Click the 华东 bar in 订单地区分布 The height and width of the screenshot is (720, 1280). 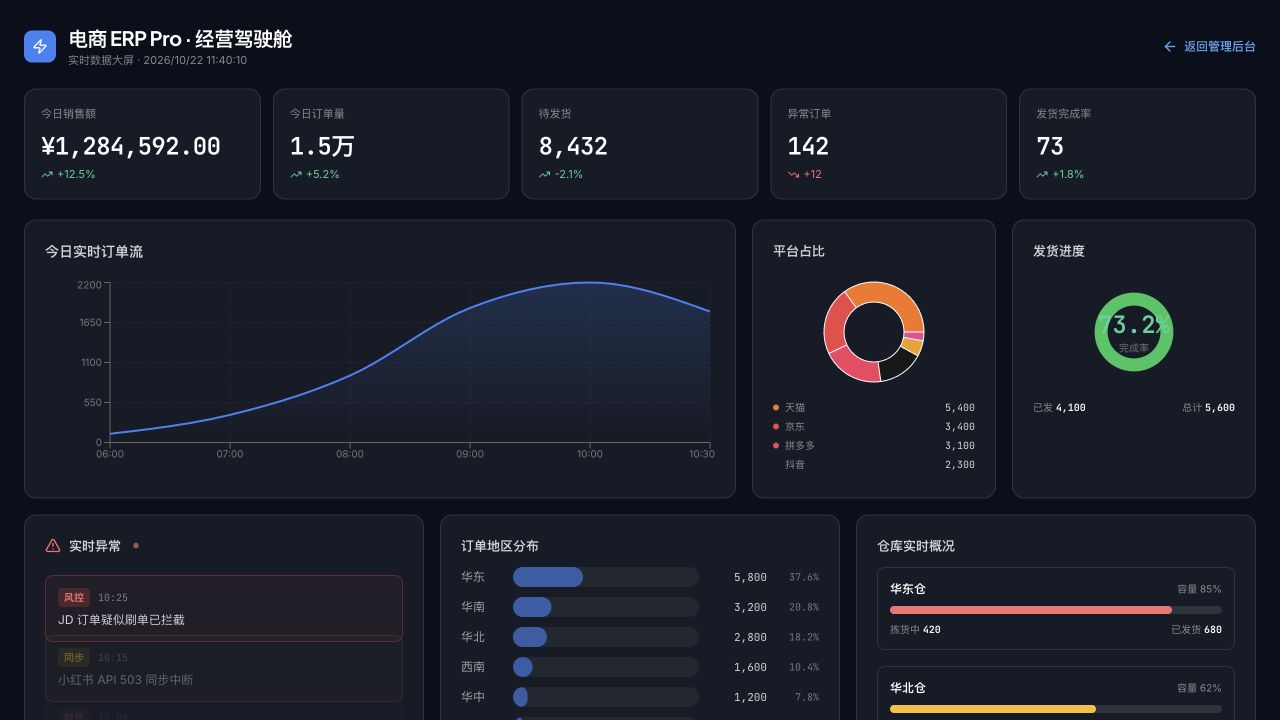click(548, 577)
